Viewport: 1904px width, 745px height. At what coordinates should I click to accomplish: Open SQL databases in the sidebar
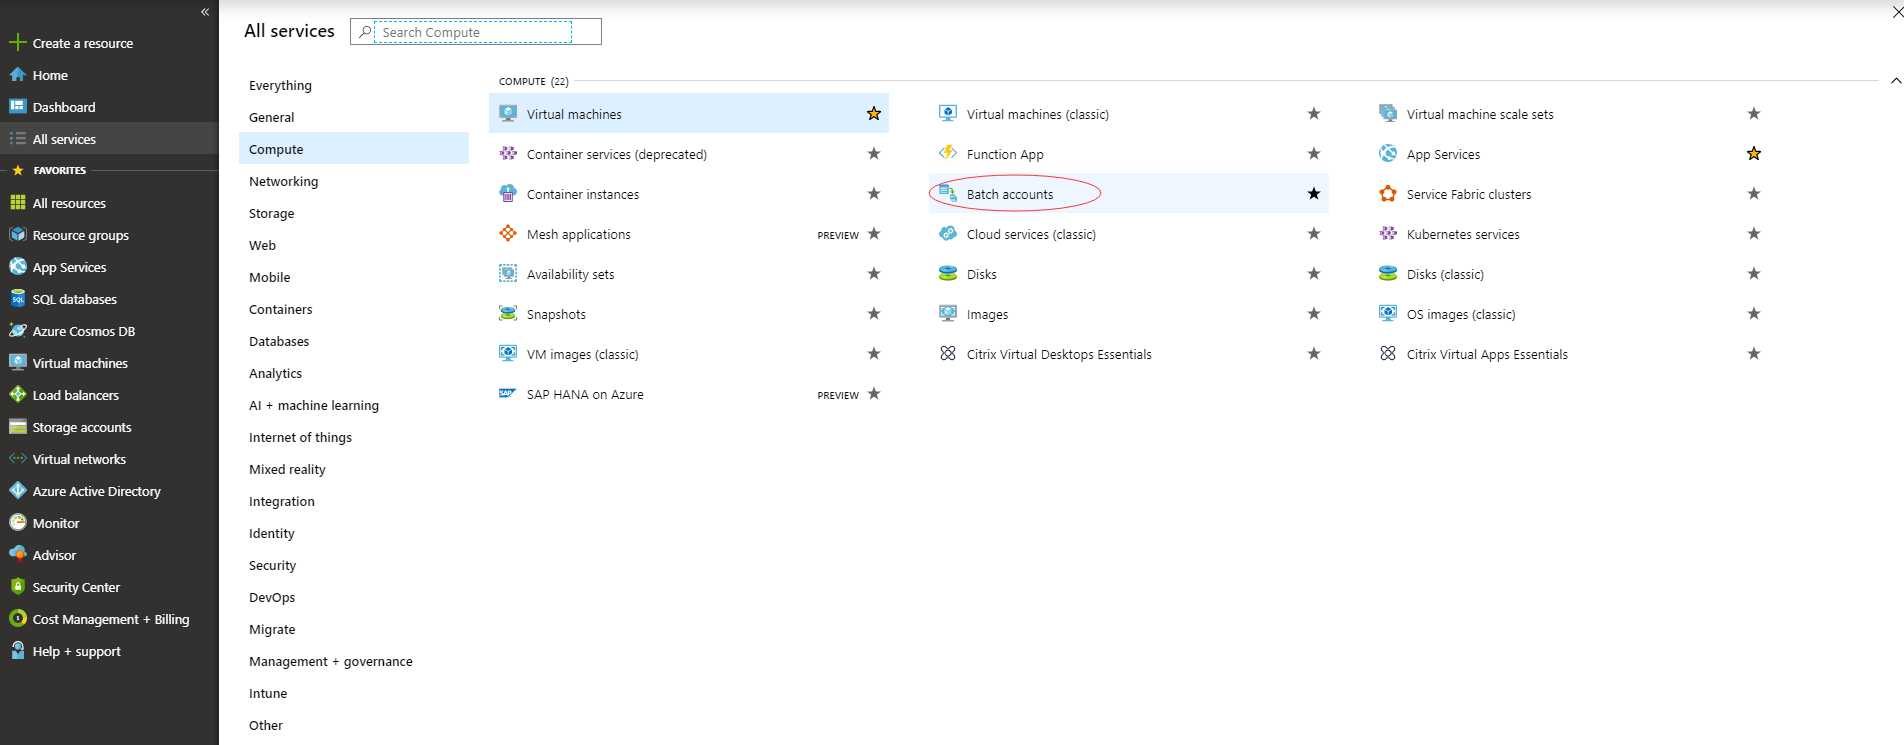tap(109, 299)
